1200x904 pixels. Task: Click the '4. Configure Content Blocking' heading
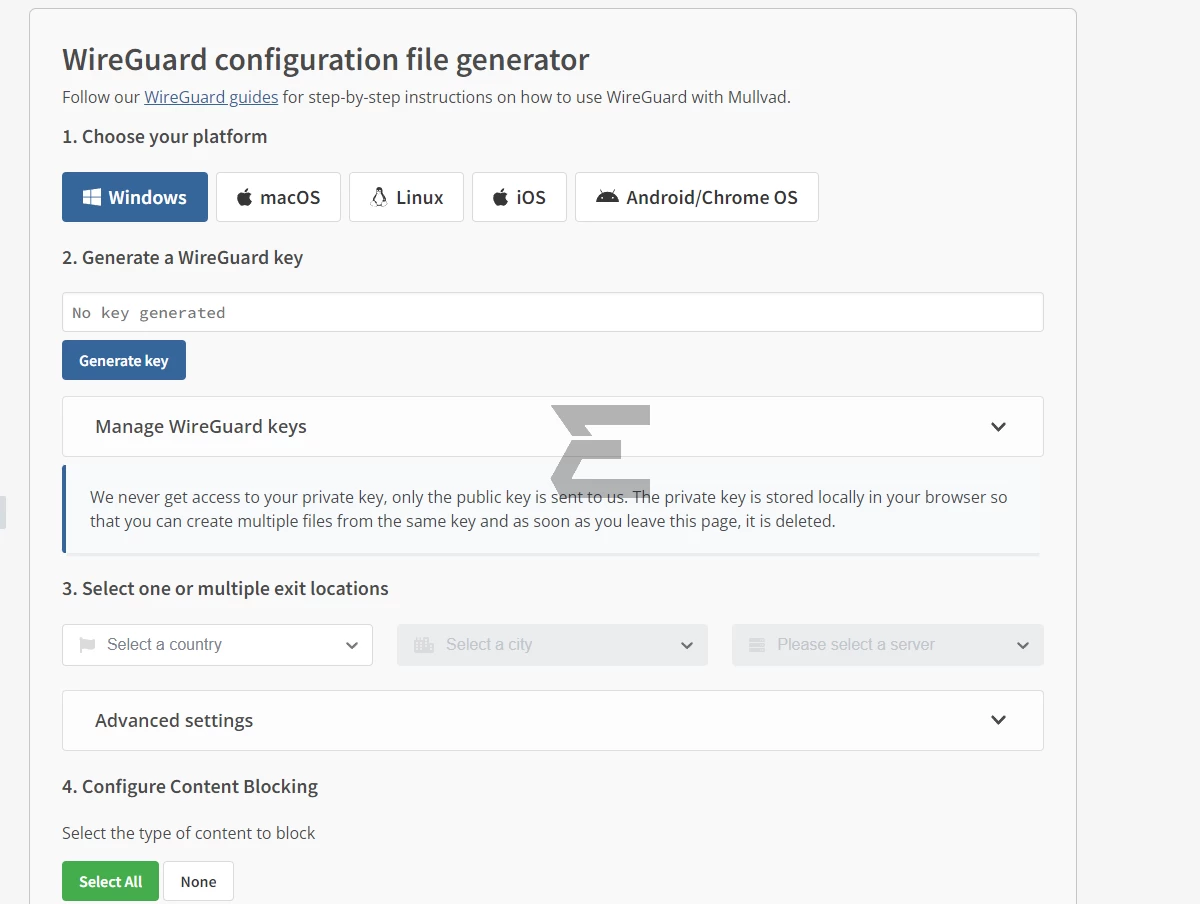click(190, 786)
